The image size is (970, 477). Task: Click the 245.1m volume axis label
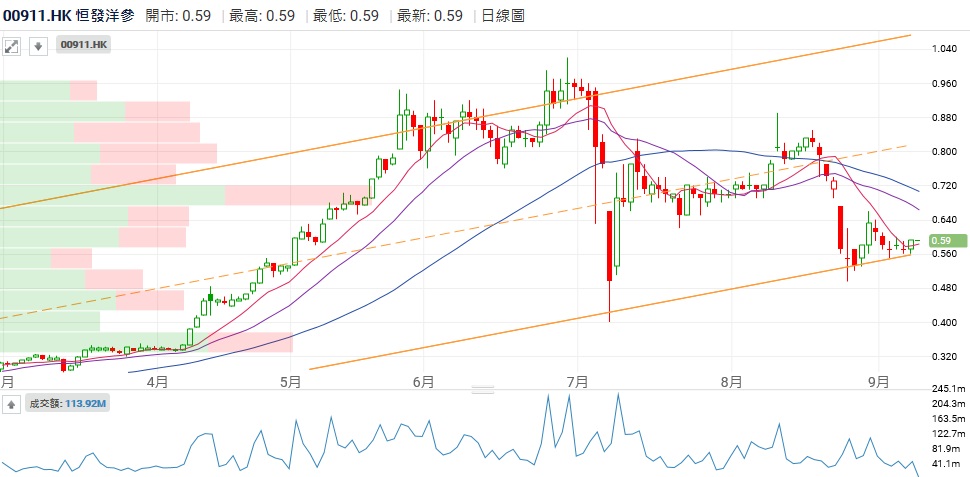[x=947, y=388]
